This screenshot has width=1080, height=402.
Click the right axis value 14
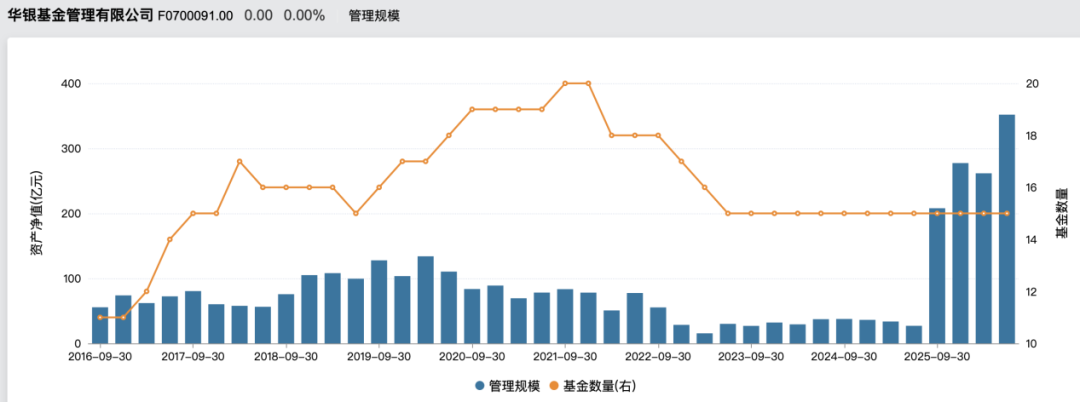(x=1032, y=240)
